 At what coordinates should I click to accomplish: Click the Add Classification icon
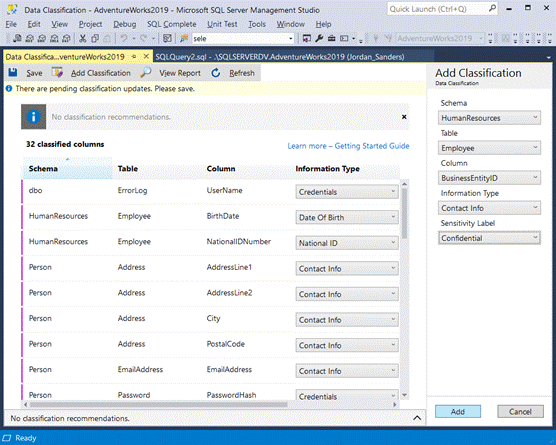pyautogui.click(x=57, y=73)
